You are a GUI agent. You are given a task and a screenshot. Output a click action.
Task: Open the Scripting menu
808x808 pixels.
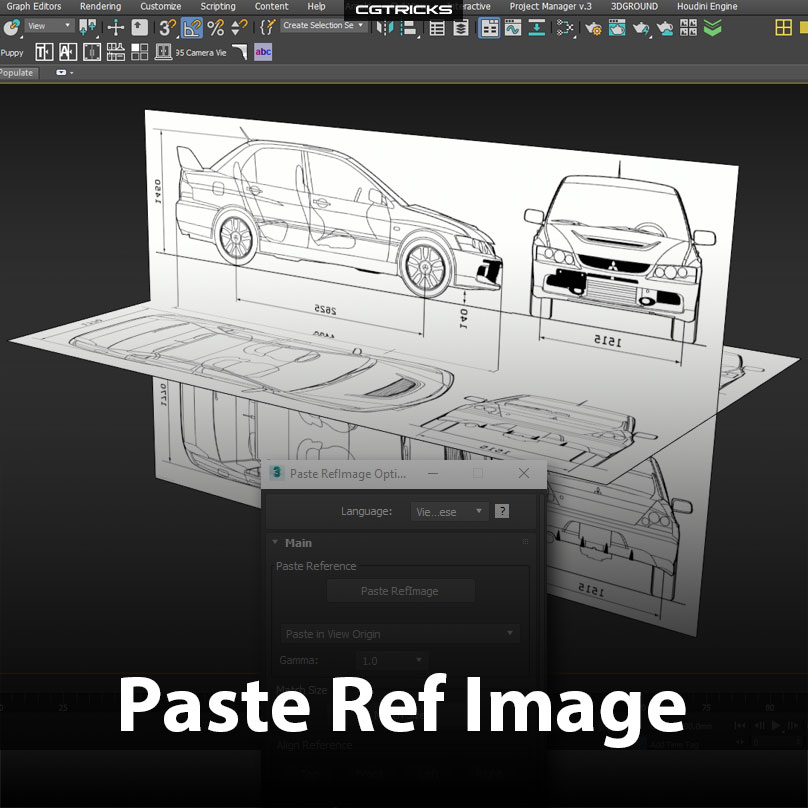click(x=217, y=6)
